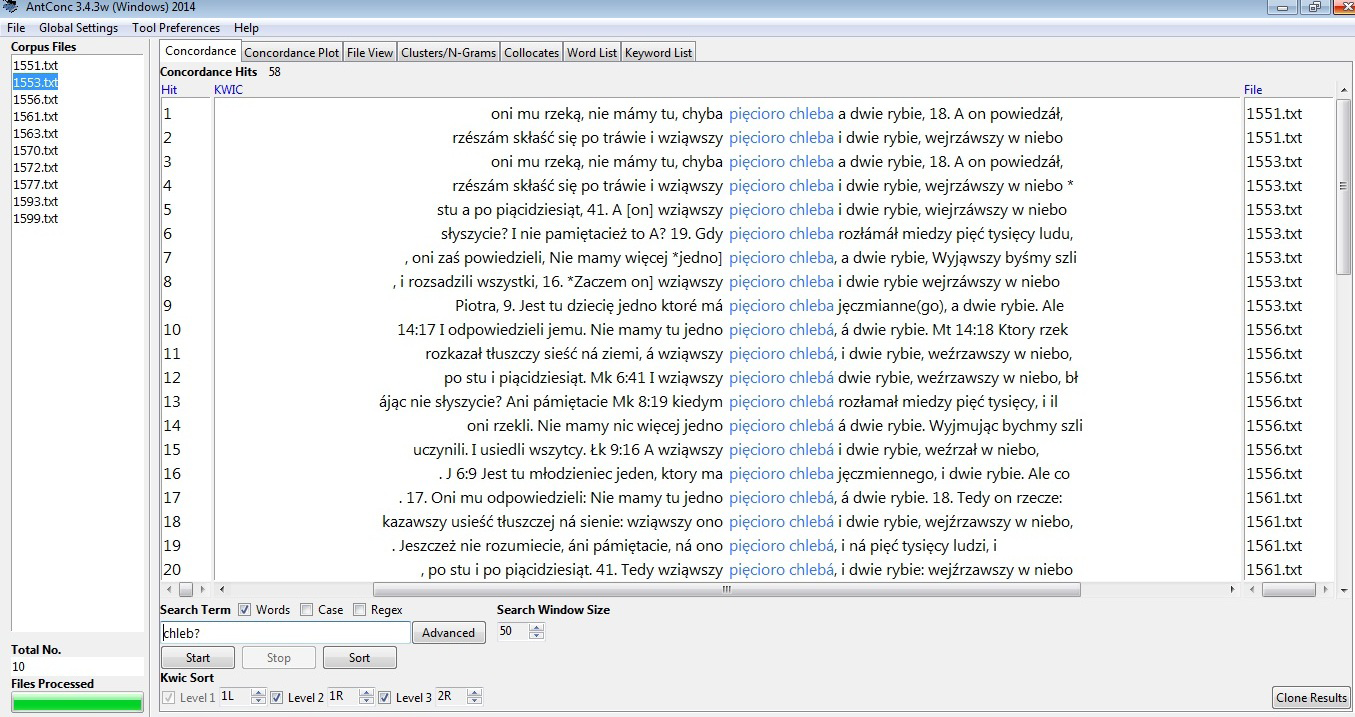This screenshot has height=717, width=1355.
Task: Click the AntConc application icon in title bar
Action: click(x=11, y=7)
